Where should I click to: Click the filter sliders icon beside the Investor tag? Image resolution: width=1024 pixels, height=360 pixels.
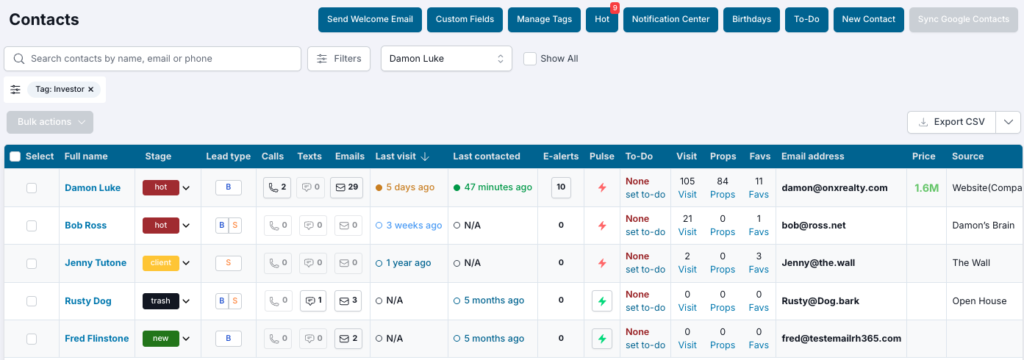click(x=15, y=90)
